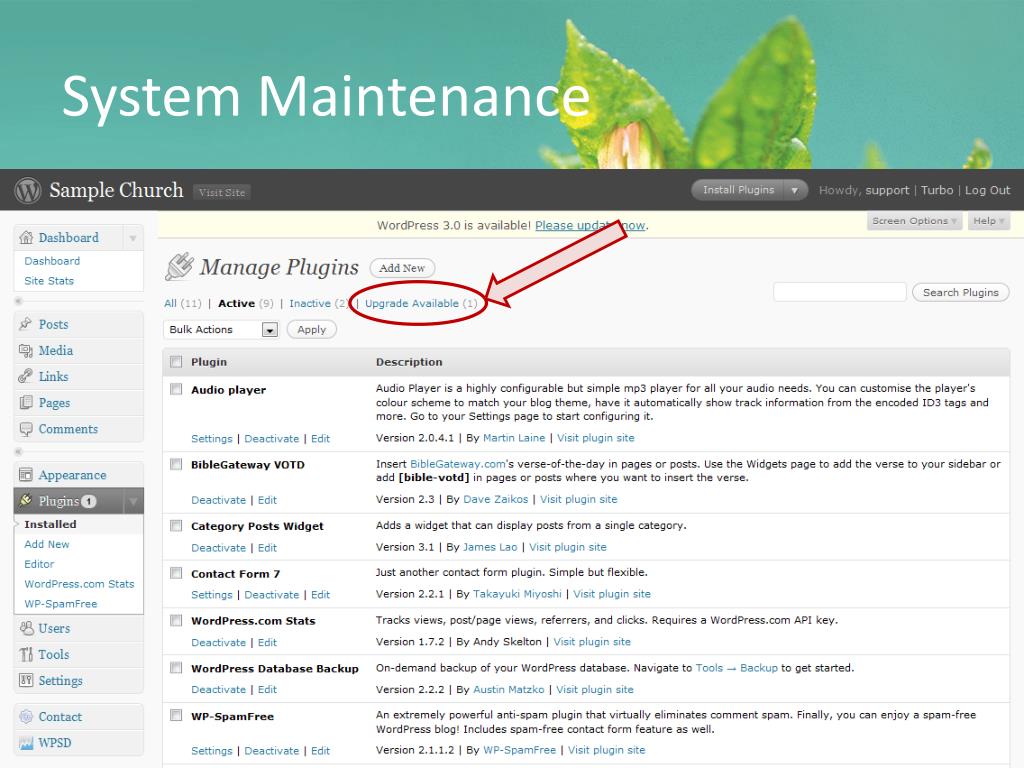Visit plugin site for WordPress Database Backup
This screenshot has height=768, width=1024.
coord(595,690)
